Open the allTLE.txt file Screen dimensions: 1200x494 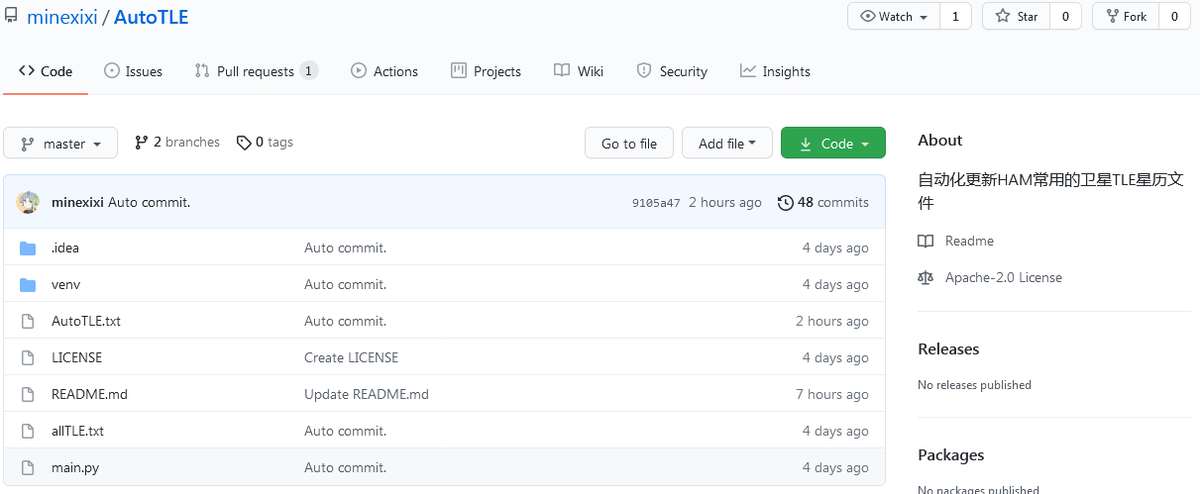tap(78, 431)
